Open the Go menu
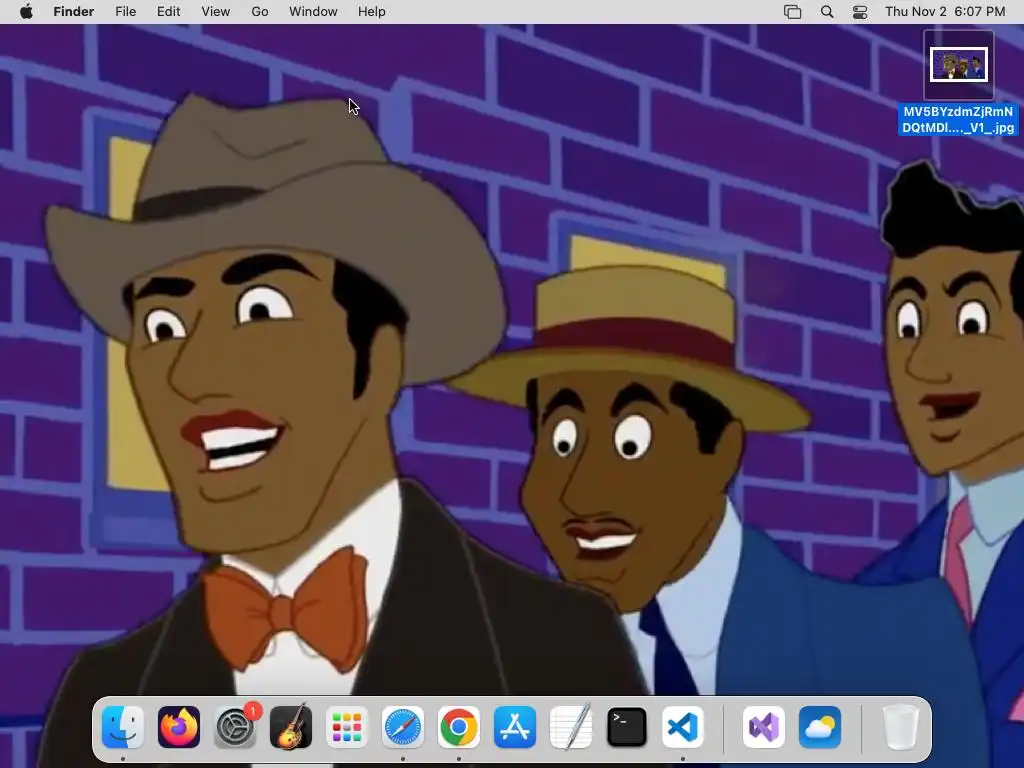The image size is (1024, 768). 260,12
